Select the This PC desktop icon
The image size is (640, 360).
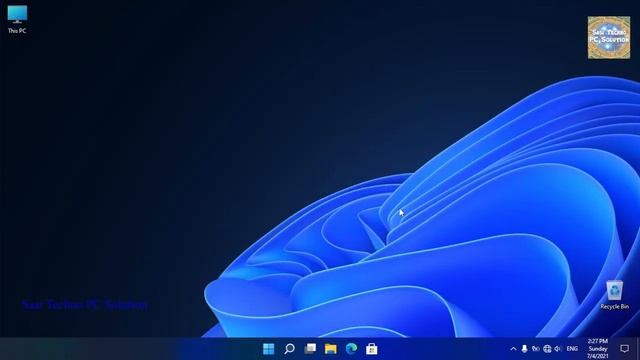pyautogui.click(x=17, y=19)
